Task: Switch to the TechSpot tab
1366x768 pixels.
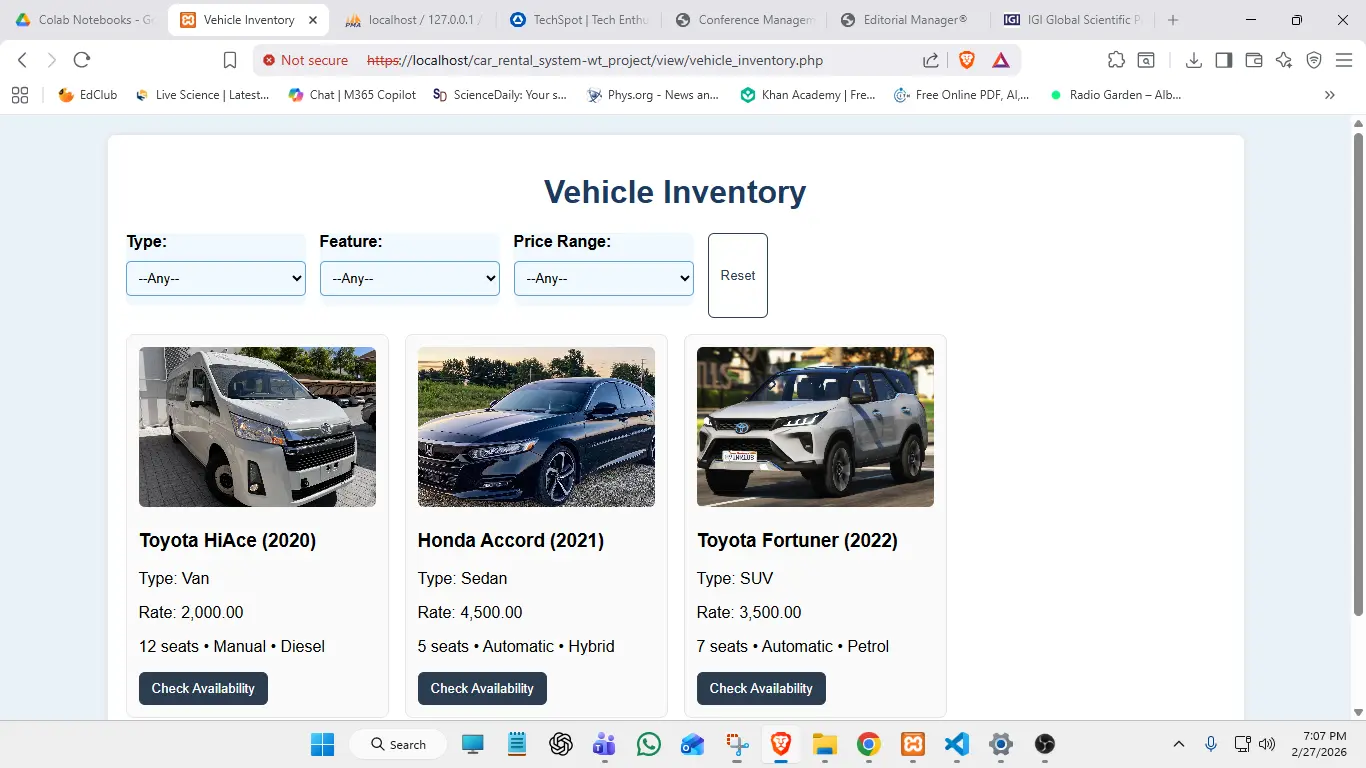Action: [x=580, y=20]
